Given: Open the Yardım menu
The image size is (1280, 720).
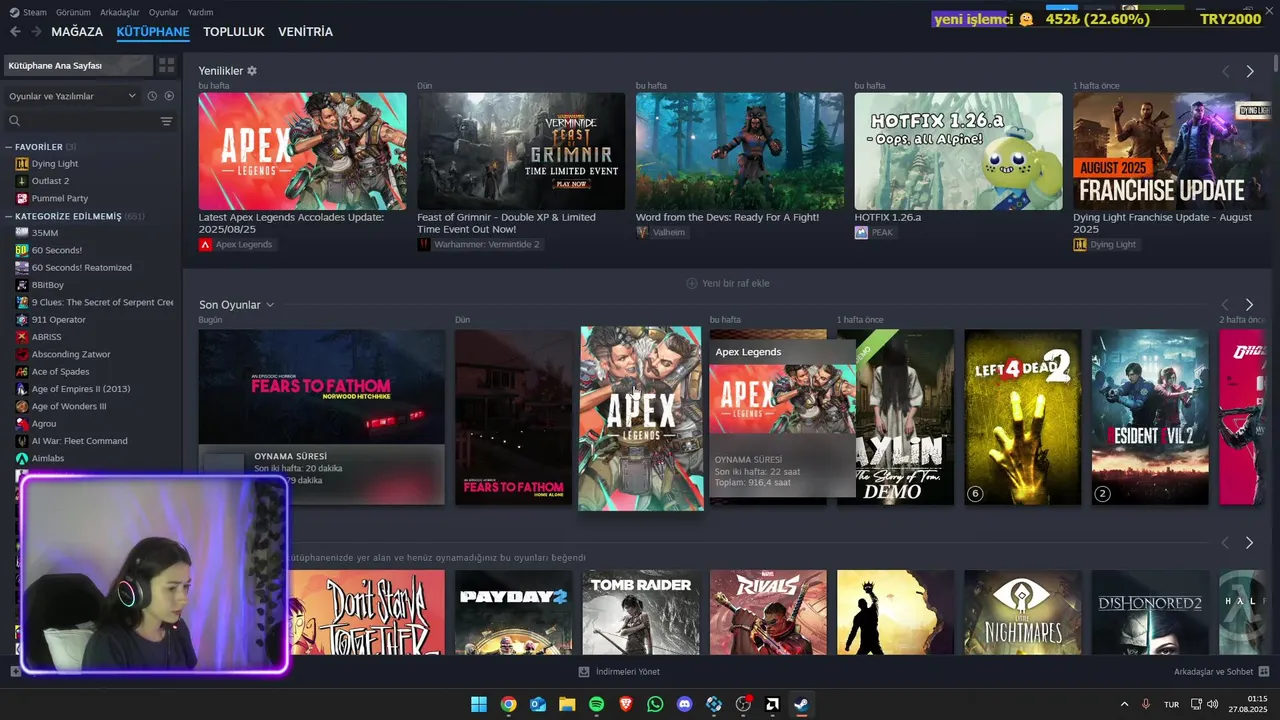Looking at the screenshot, I should tap(201, 12).
